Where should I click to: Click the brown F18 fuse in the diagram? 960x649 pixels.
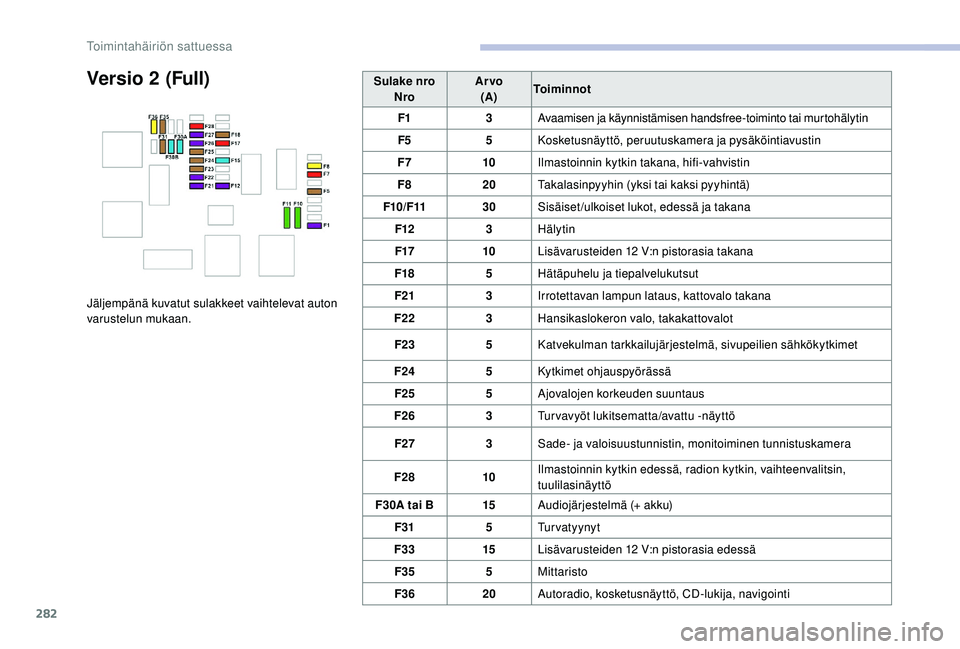(222, 135)
